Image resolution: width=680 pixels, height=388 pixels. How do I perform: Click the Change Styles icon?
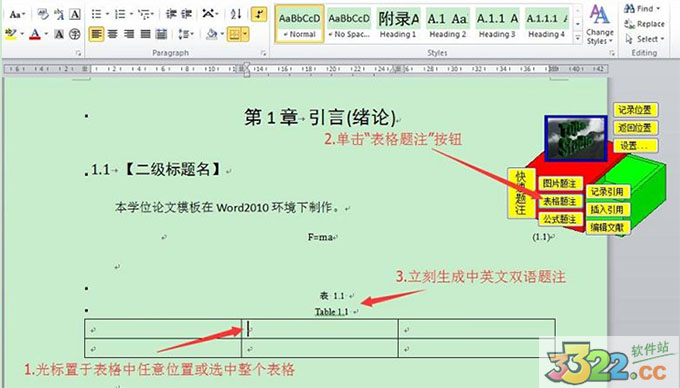point(600,25)
